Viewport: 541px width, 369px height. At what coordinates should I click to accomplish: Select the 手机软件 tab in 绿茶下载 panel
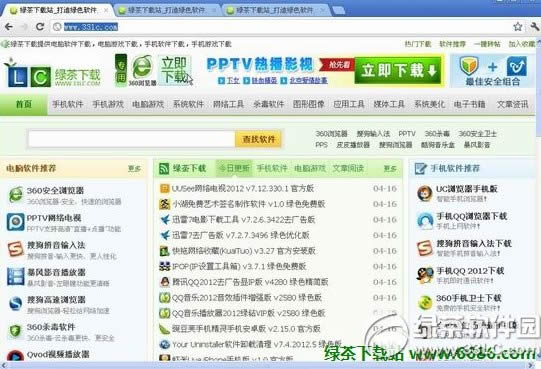pyautogui.click(x=272, y=168)
